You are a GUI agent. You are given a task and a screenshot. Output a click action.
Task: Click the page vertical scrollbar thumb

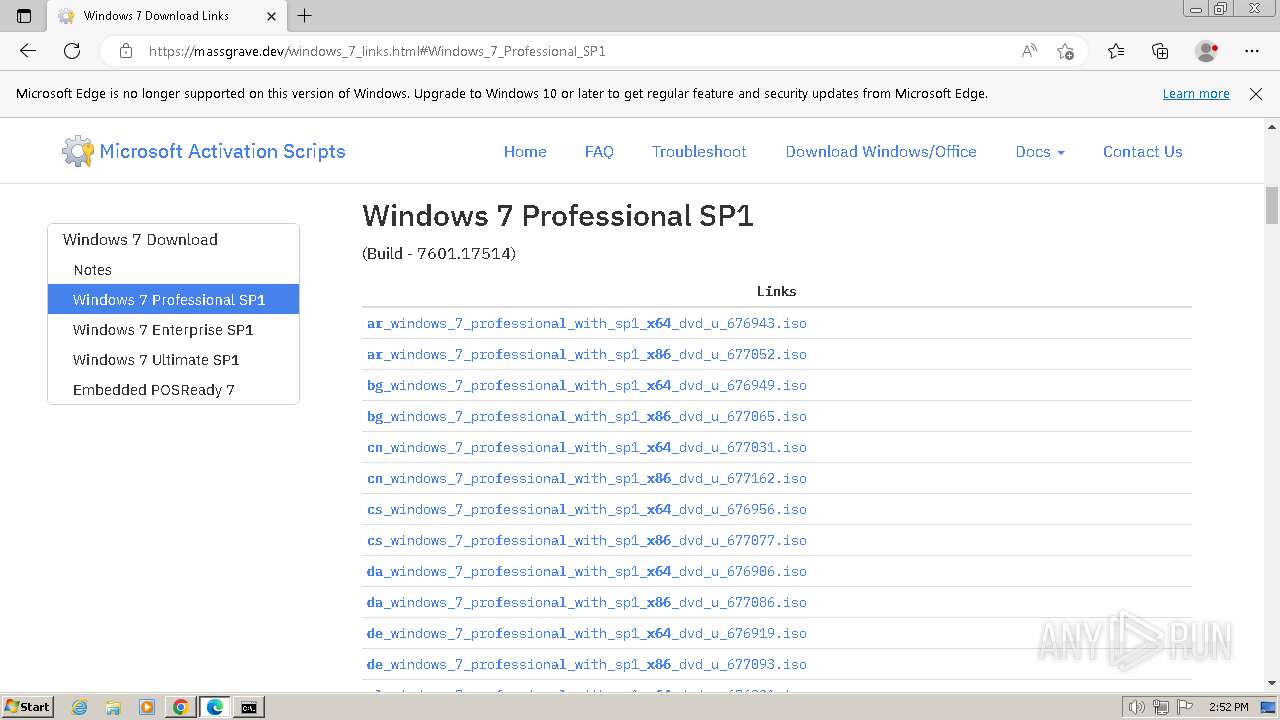1272,205
